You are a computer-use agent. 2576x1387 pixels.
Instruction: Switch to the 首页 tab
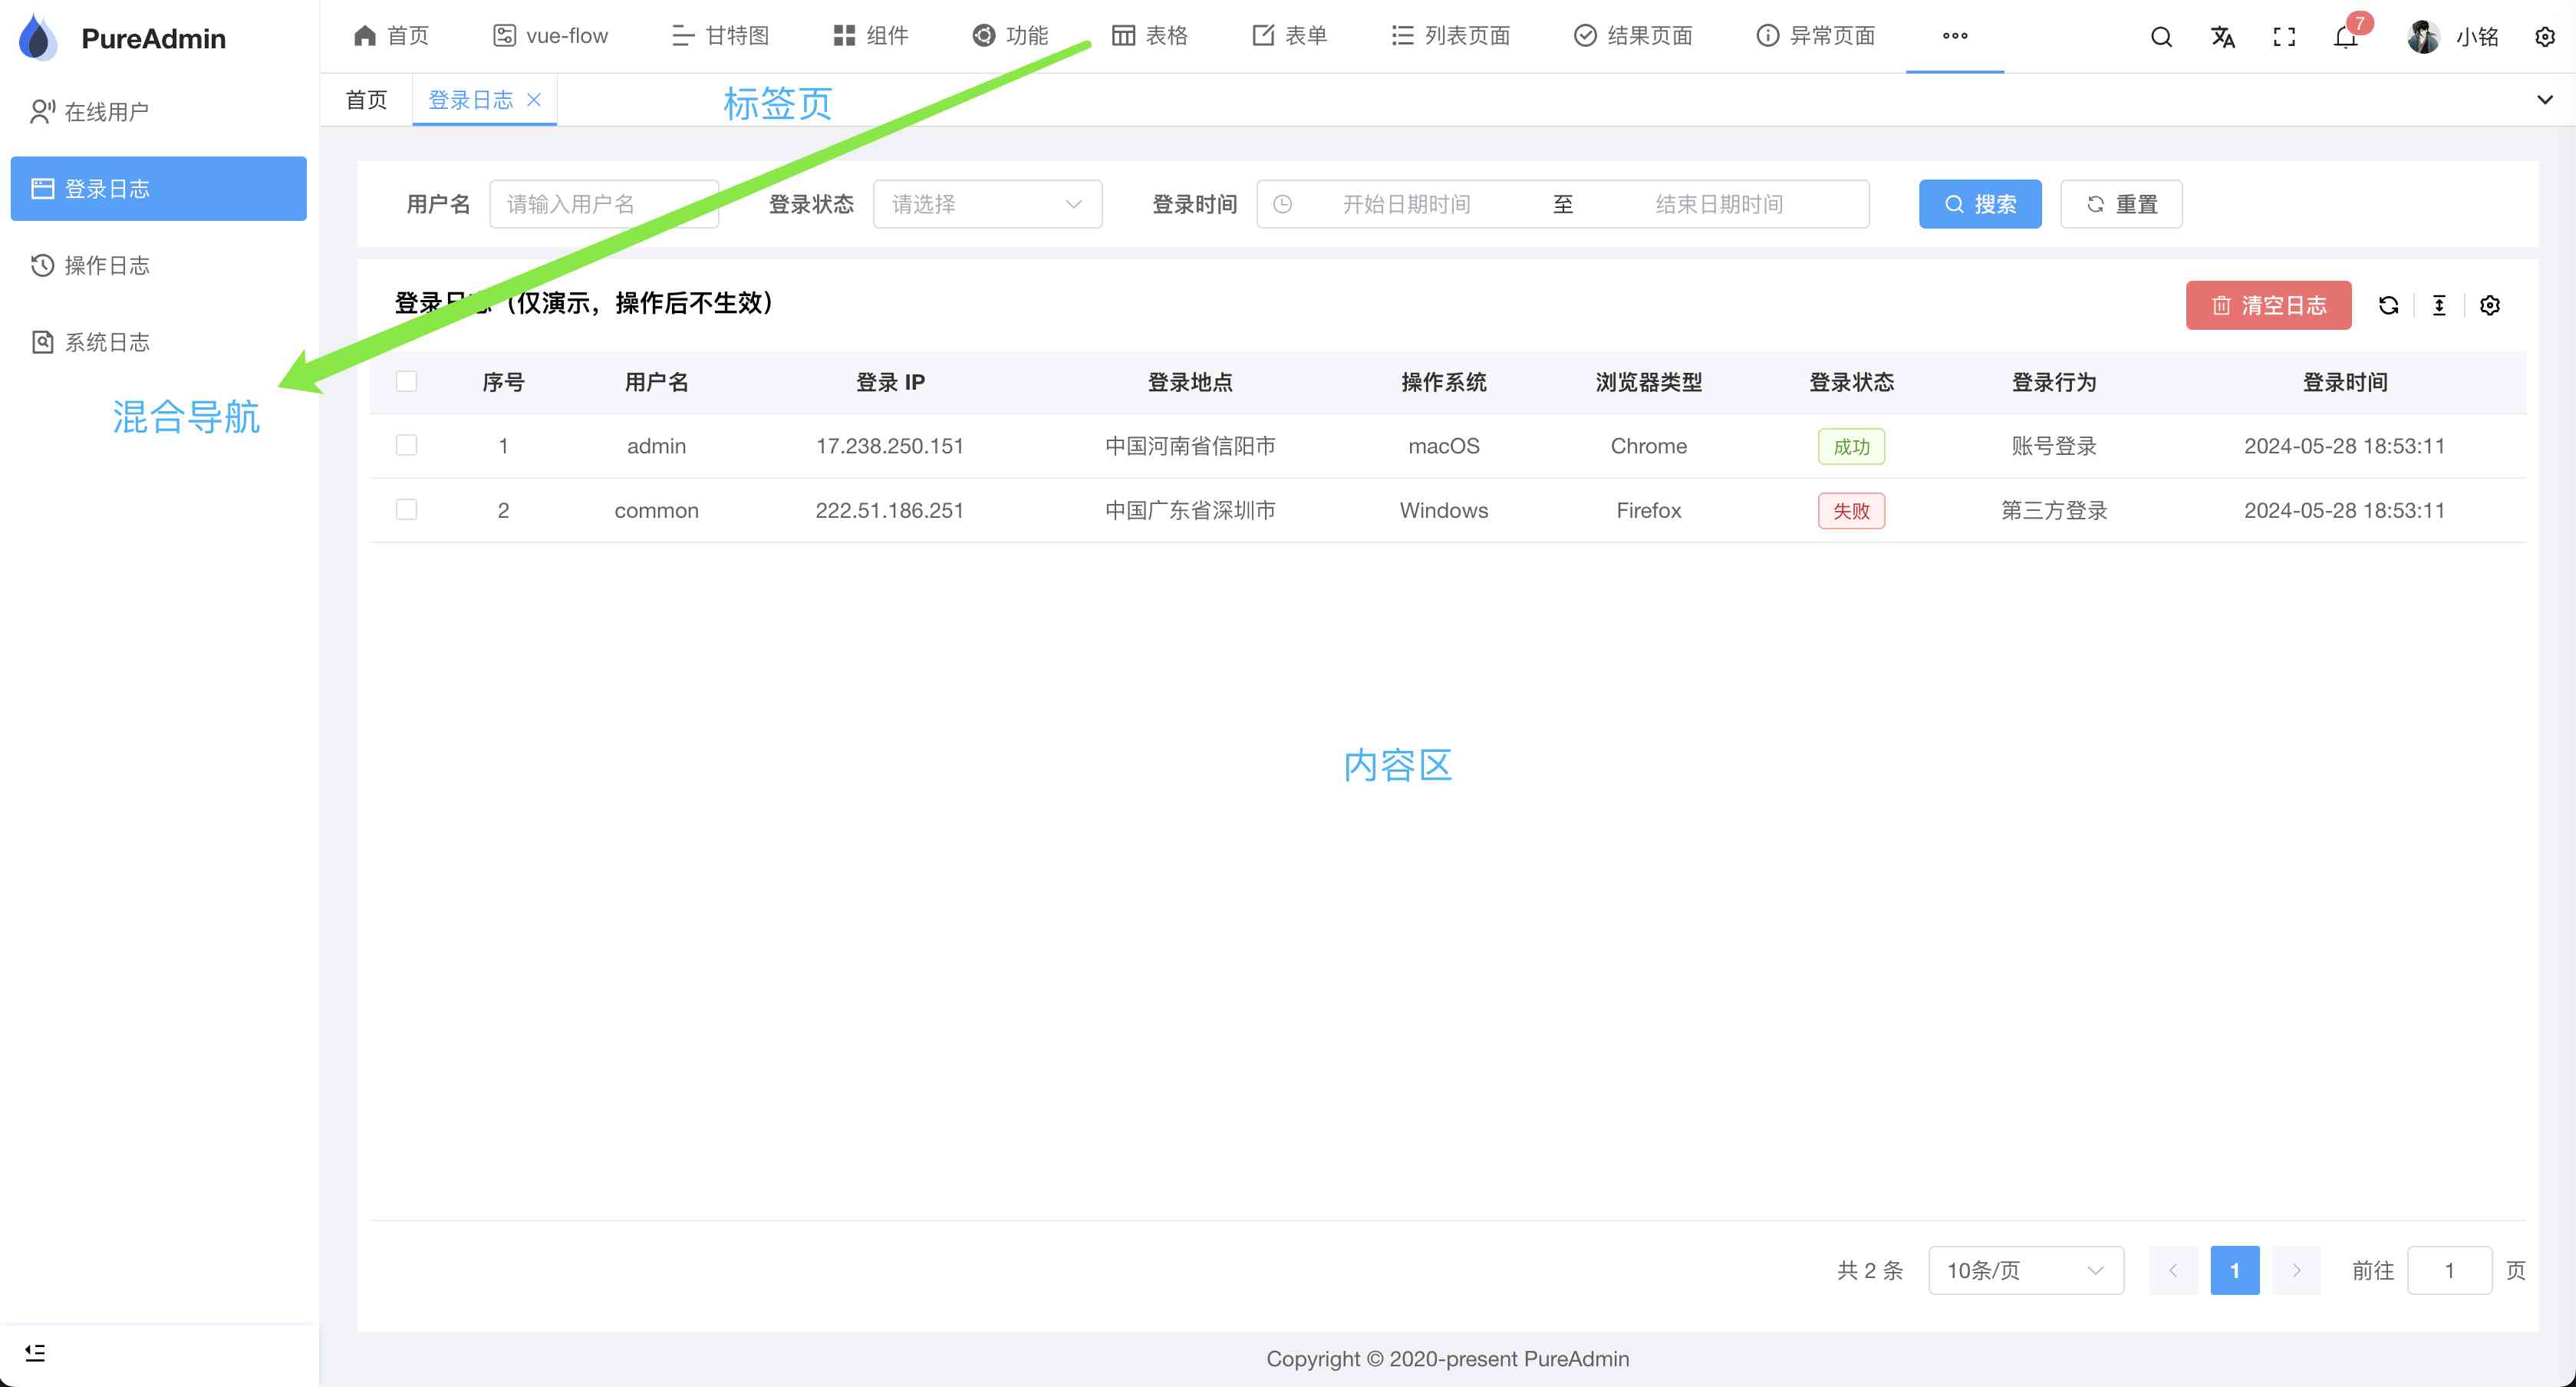pos(366,100)
